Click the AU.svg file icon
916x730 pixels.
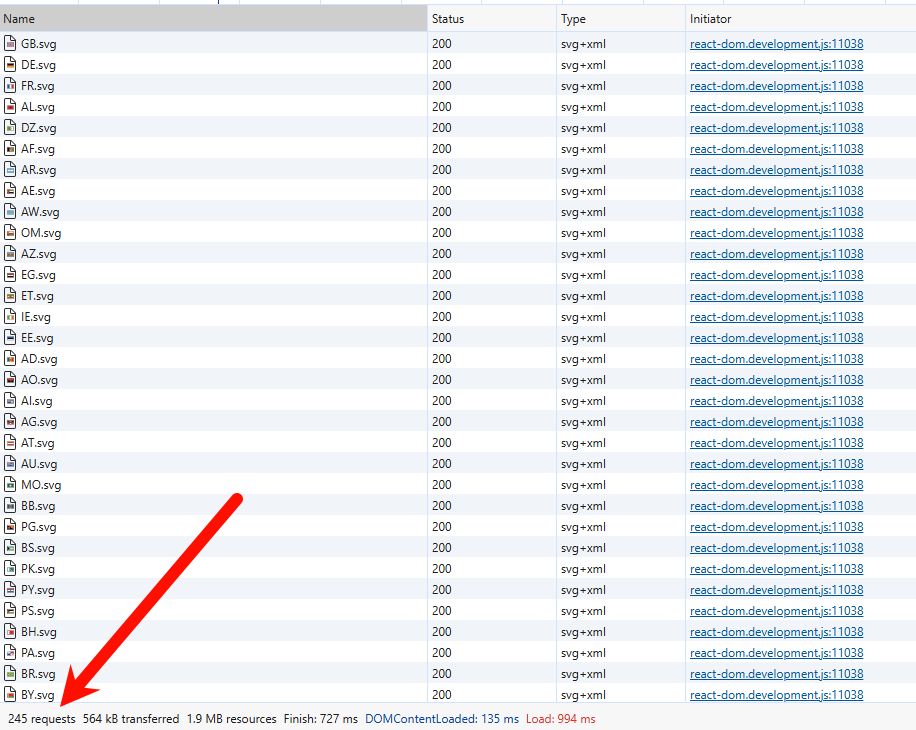(x=10, y=464)
